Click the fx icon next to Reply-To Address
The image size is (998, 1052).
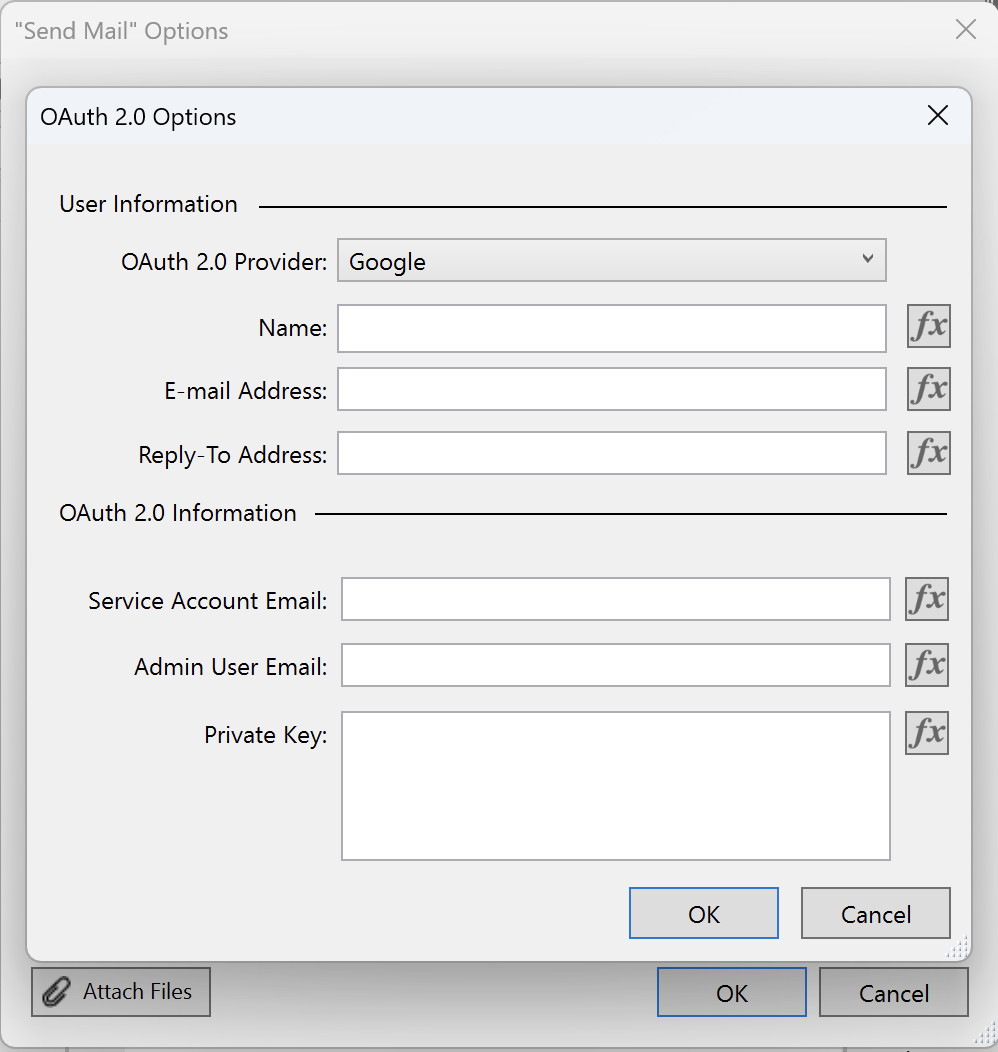point(928,453)
